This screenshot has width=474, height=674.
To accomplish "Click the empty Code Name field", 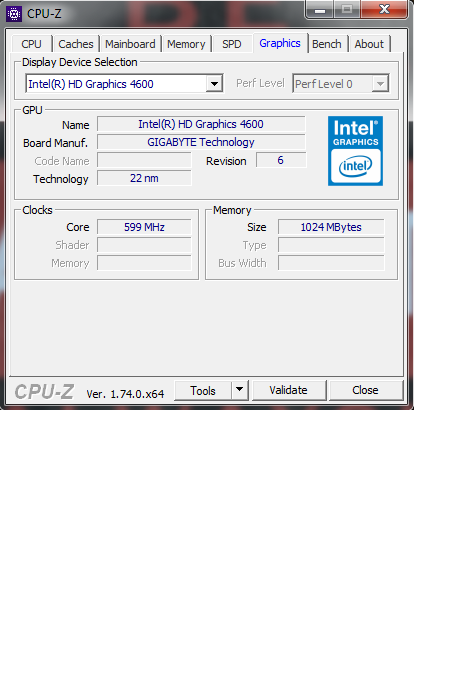I will (x=144, y=160).
